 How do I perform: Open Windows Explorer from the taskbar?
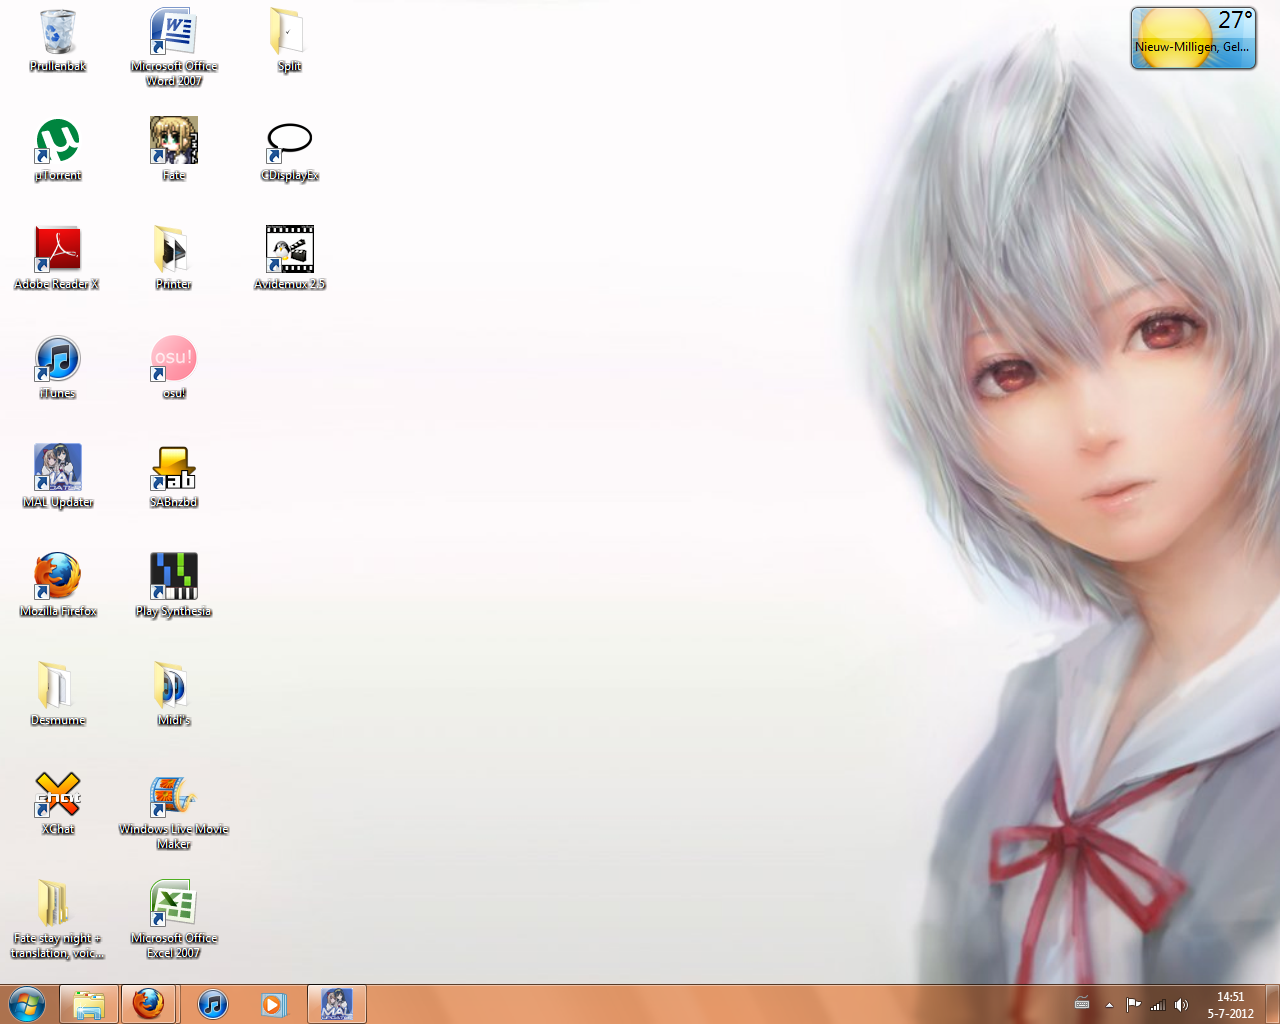(x=89, y=1004)
